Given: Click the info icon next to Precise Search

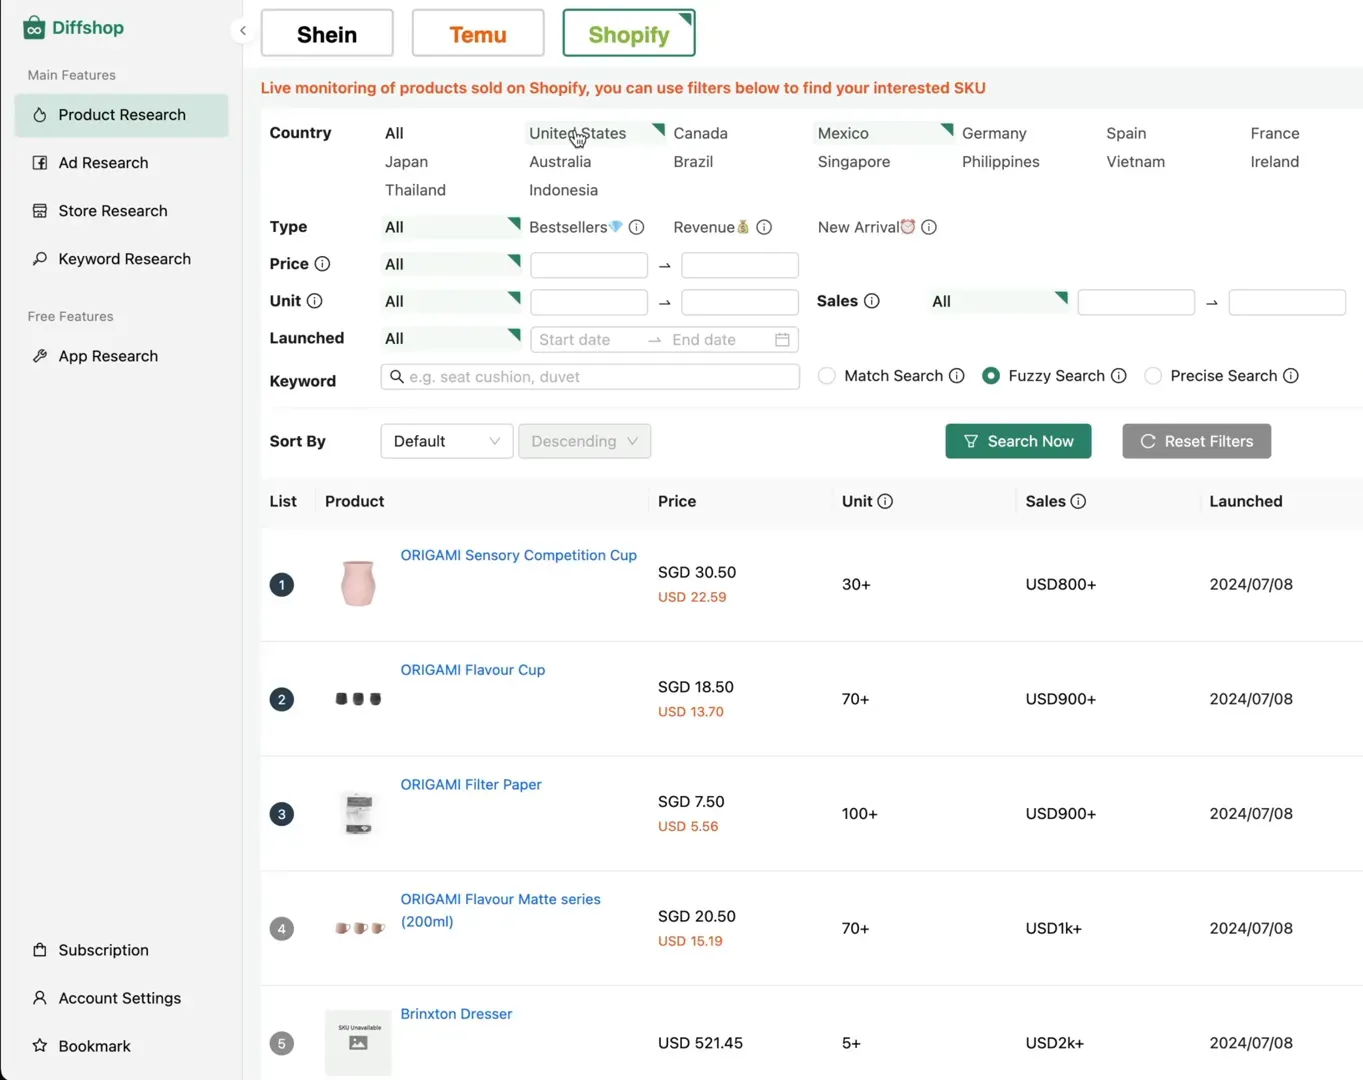Looking at the screenshot, I should [1291, 376].
